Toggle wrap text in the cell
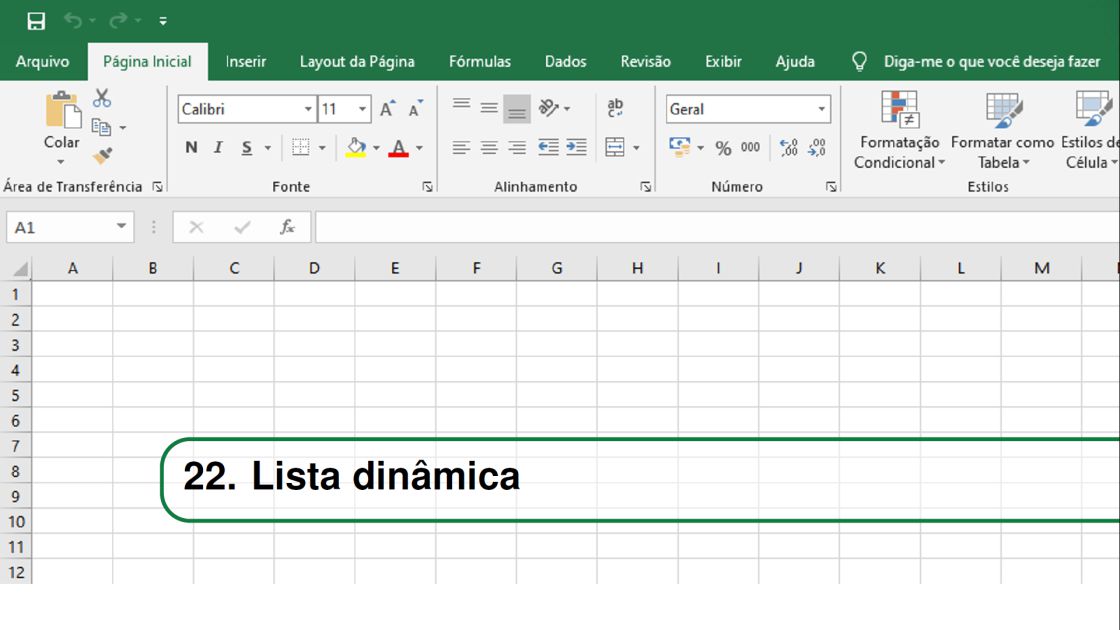This screenshot has width=1120, height=630. click(x=615, y=108)
